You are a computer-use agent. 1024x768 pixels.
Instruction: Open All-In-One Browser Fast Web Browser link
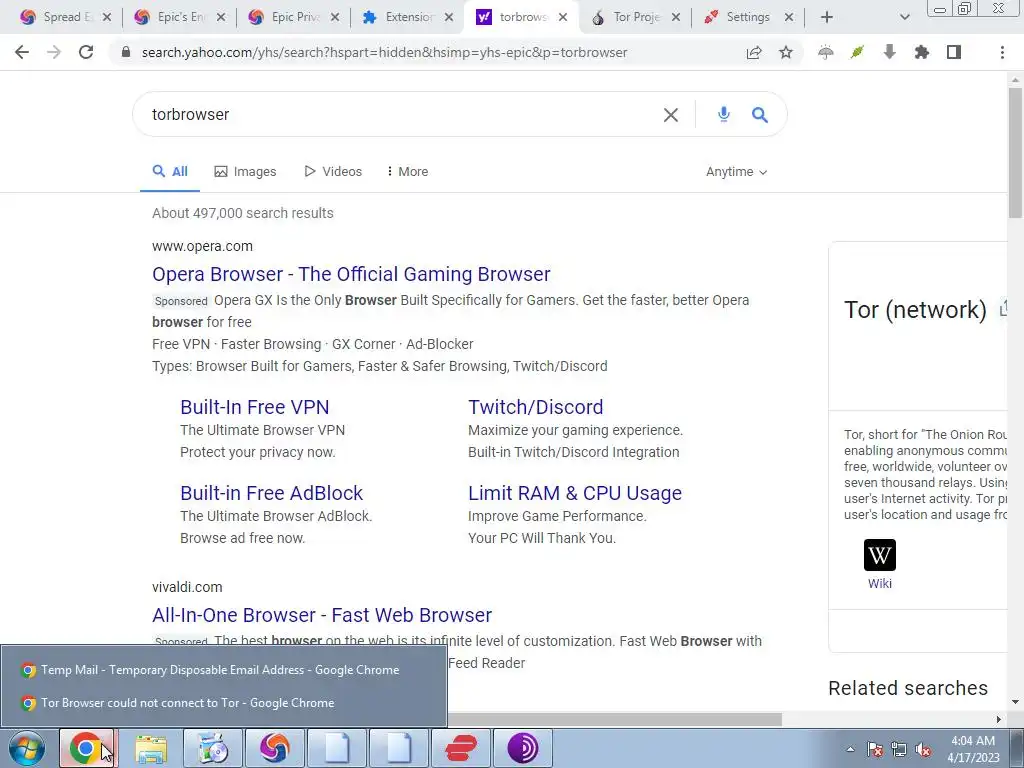322,615
